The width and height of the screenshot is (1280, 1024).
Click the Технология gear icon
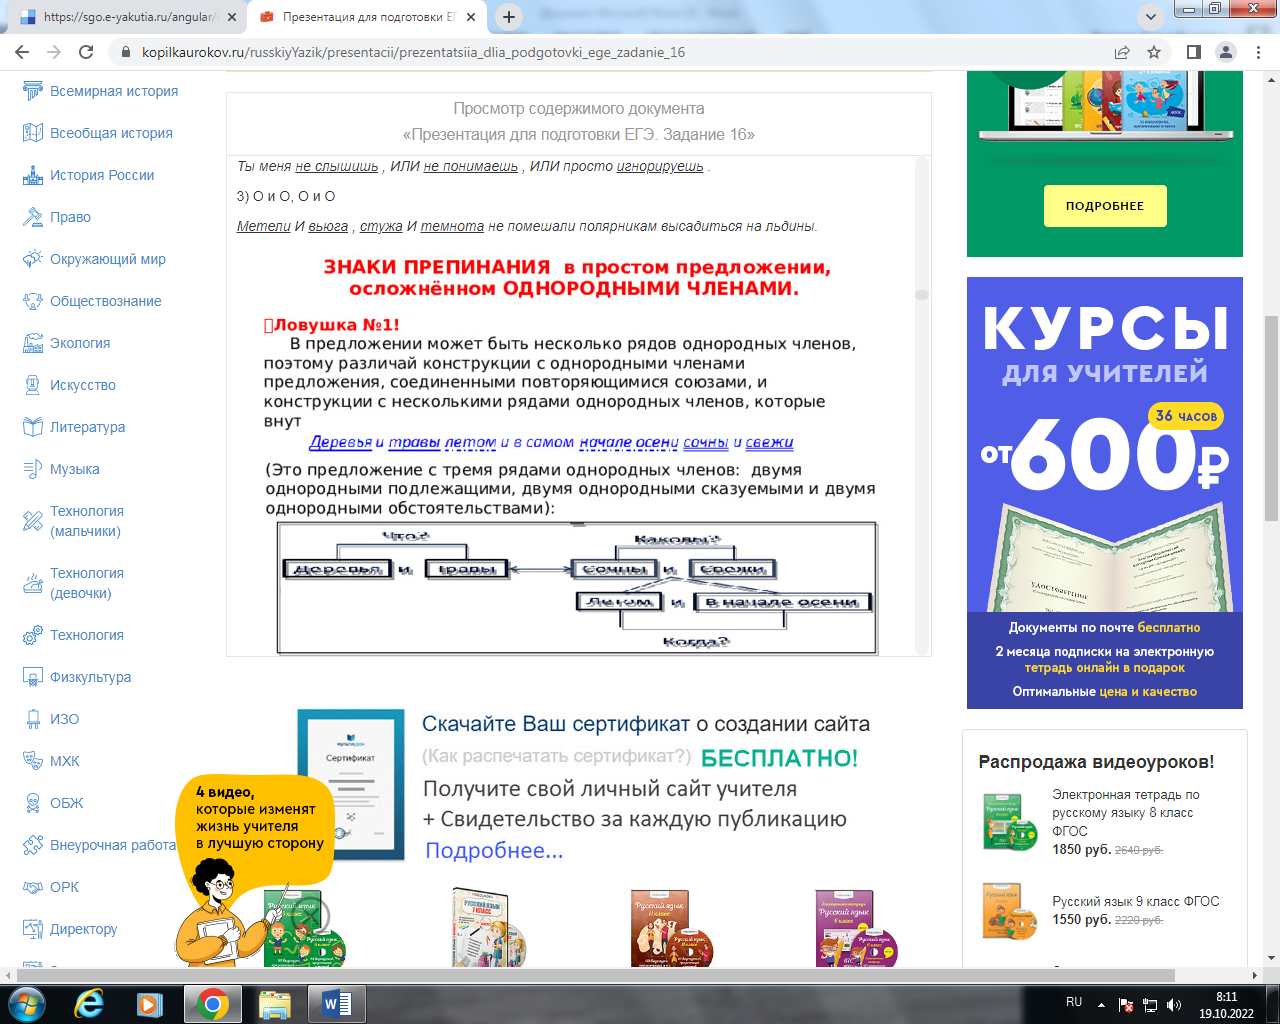coord(33,635)
